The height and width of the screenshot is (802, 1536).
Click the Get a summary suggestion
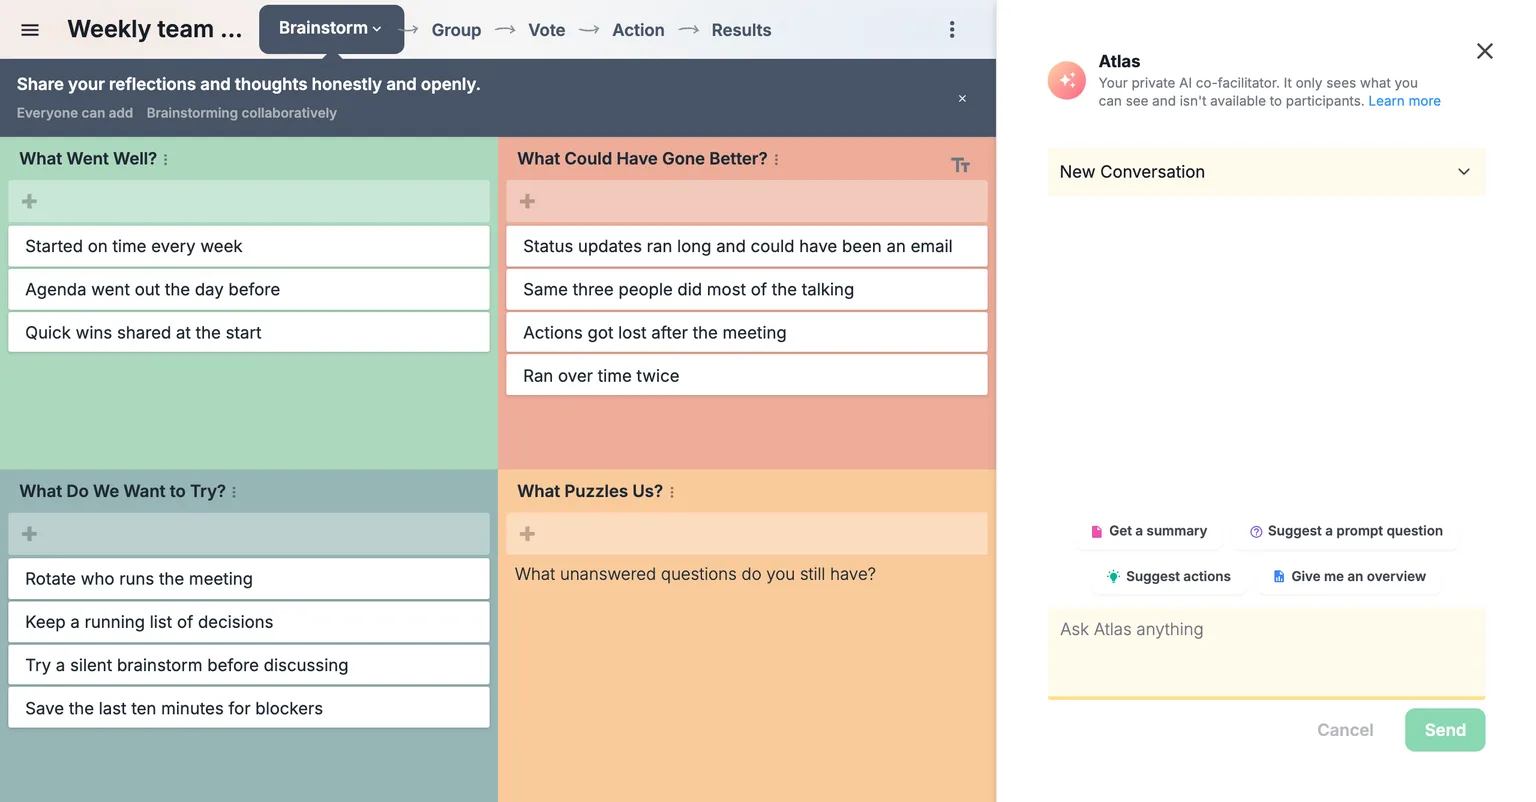[x=1148, y=531]
